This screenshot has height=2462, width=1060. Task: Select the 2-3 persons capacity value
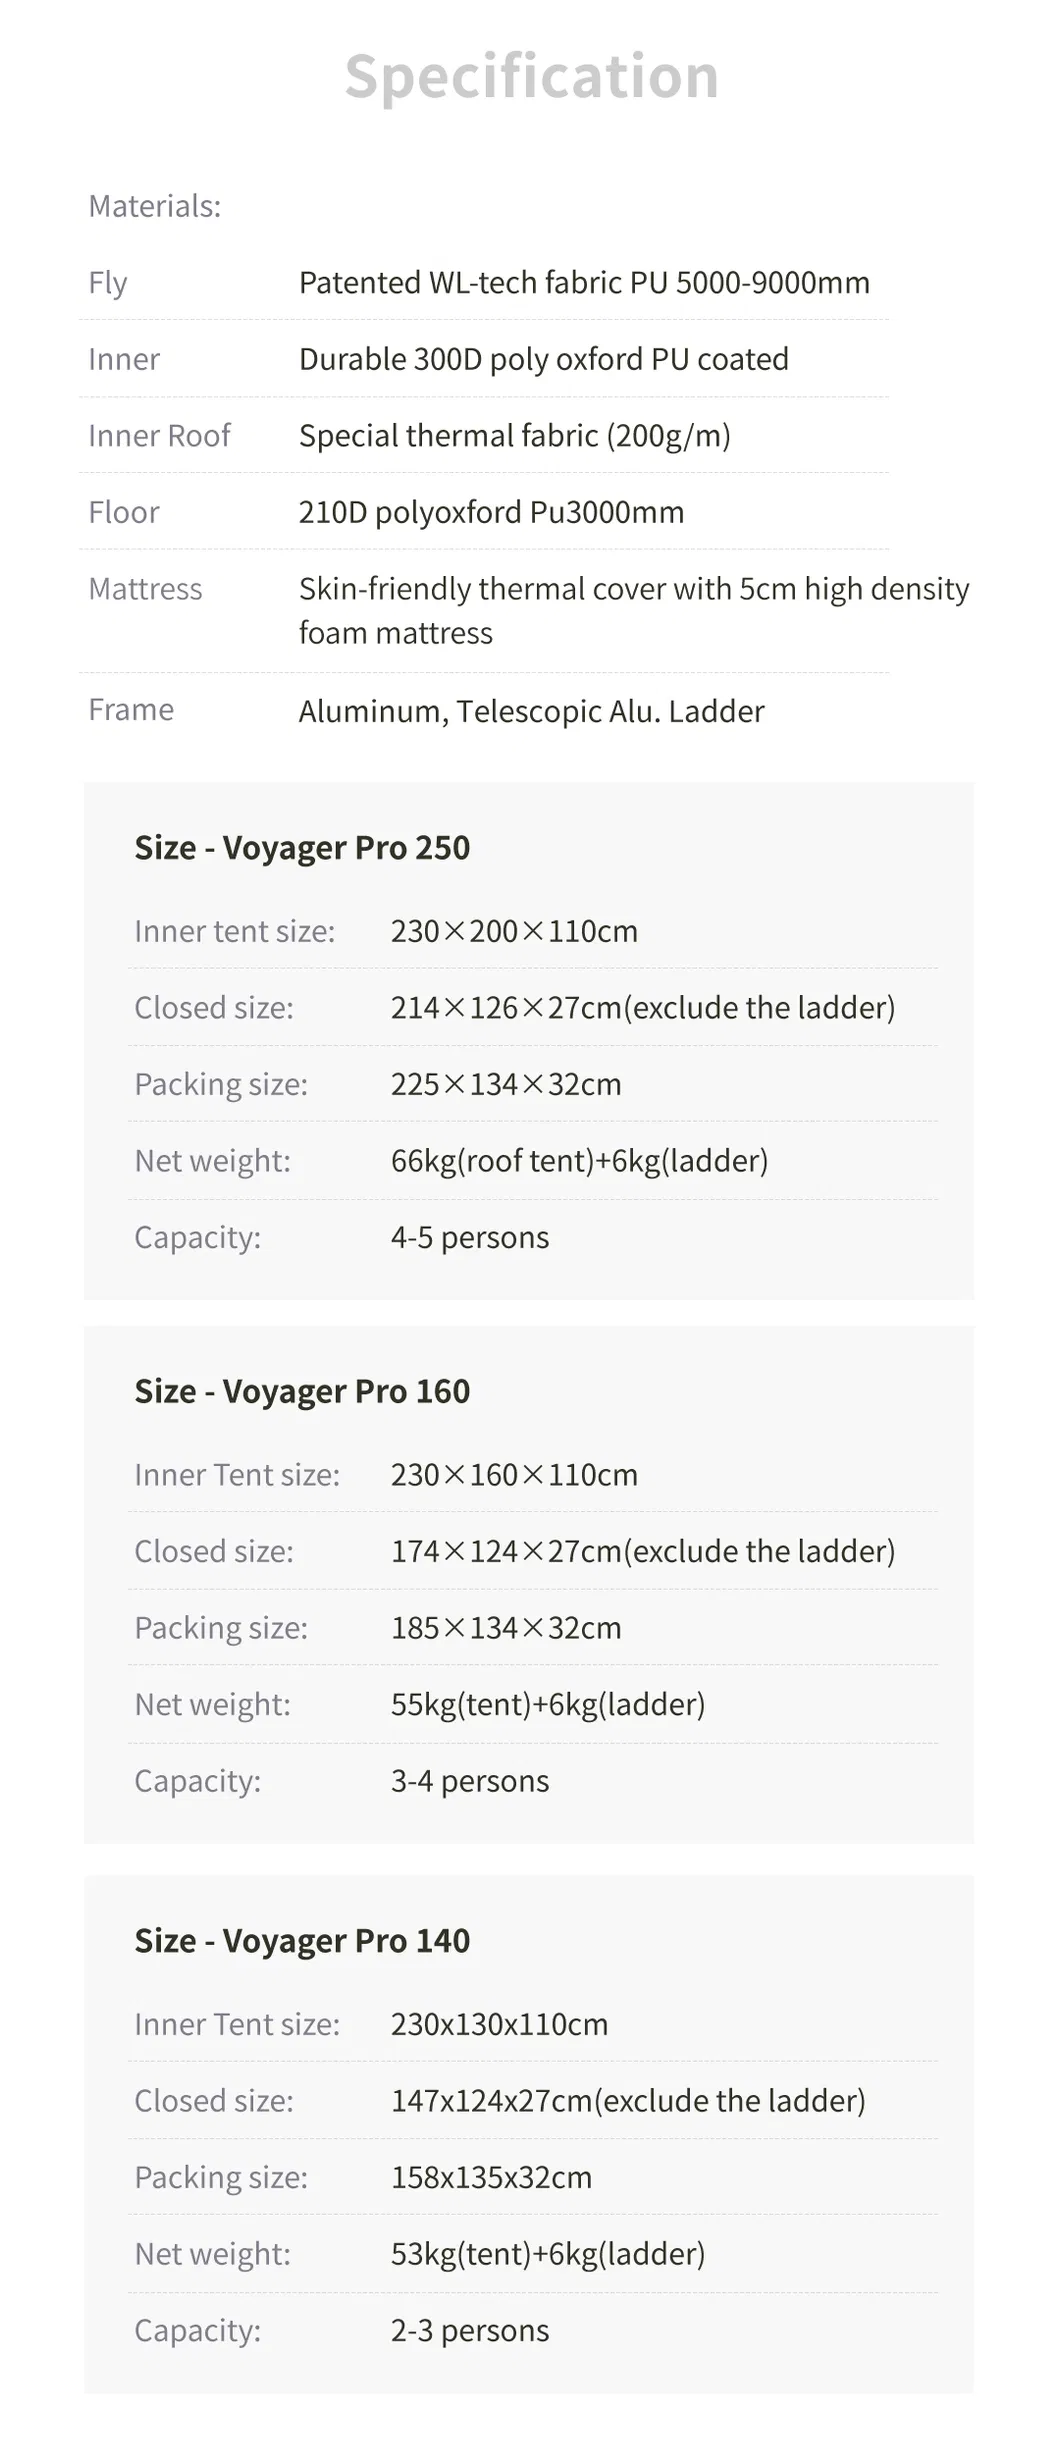[470, 2330]
